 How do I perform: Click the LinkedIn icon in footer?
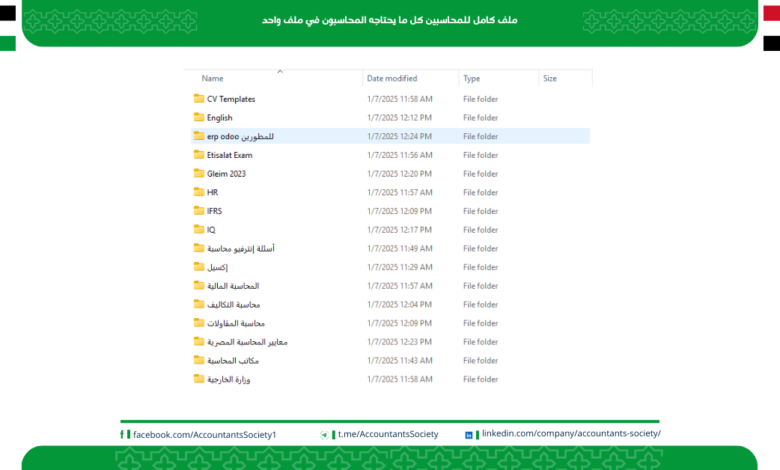pyautogui.click(x=469, y=435)
